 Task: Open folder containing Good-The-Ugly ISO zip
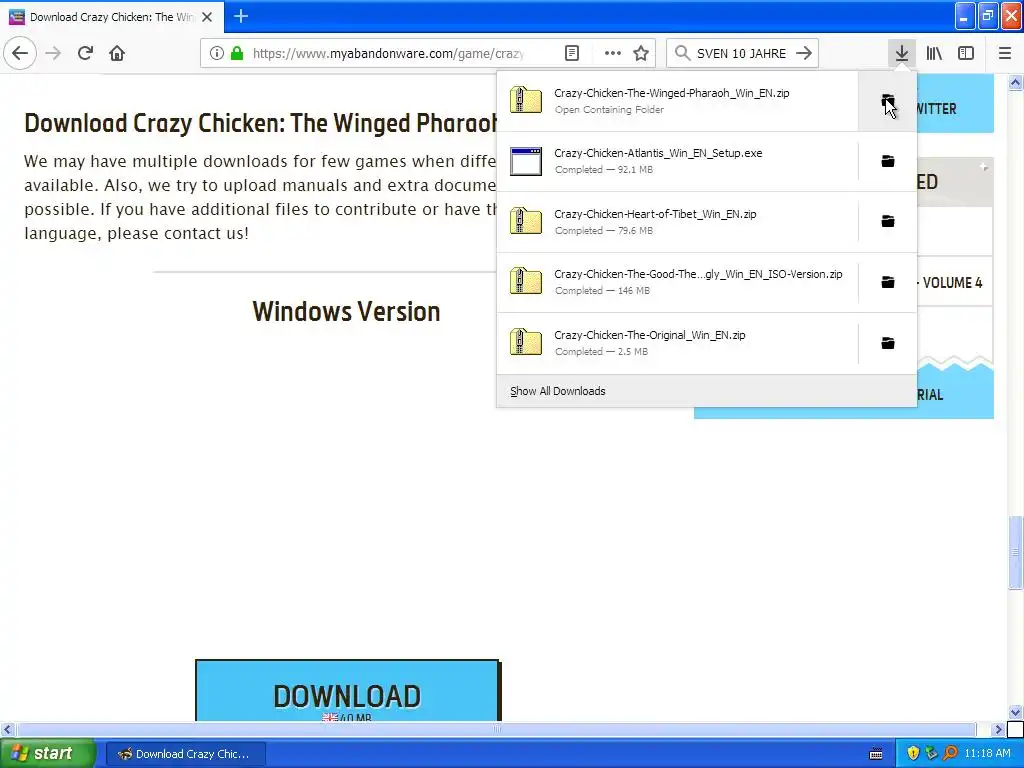point(888,282)
